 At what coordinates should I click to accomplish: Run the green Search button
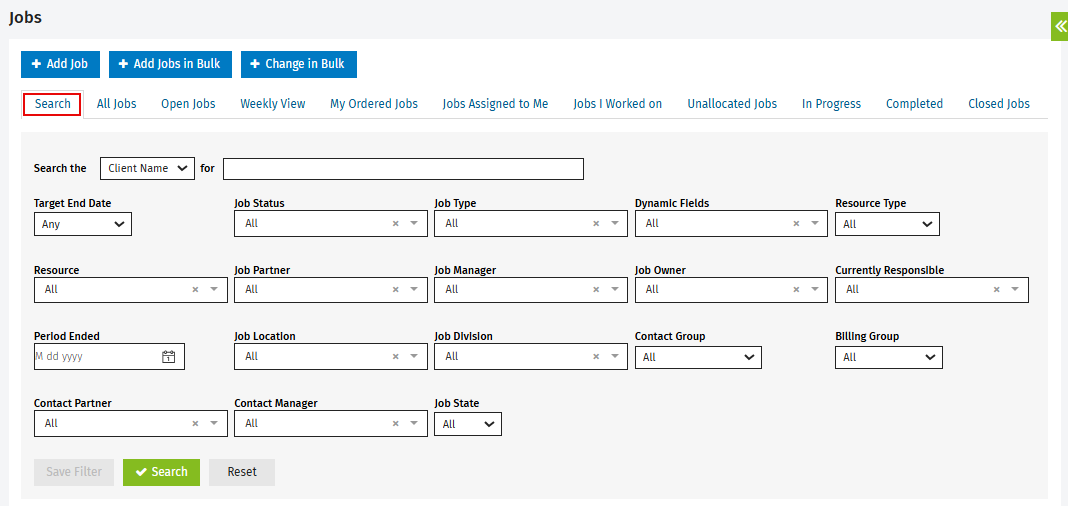(x=161, y=472)
